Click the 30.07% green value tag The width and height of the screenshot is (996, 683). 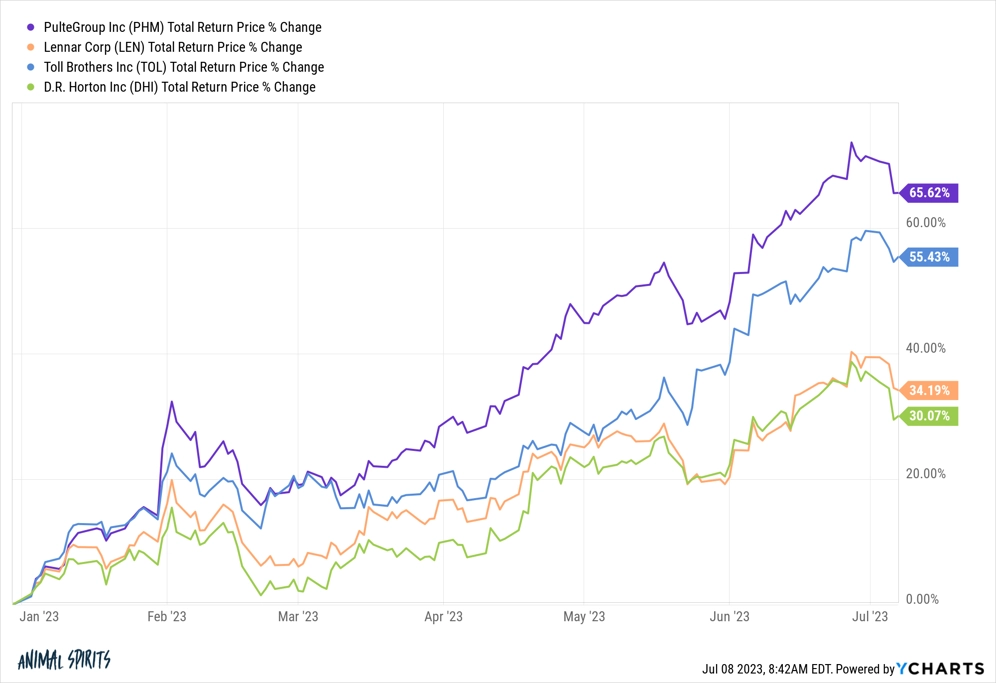[929, 416]
